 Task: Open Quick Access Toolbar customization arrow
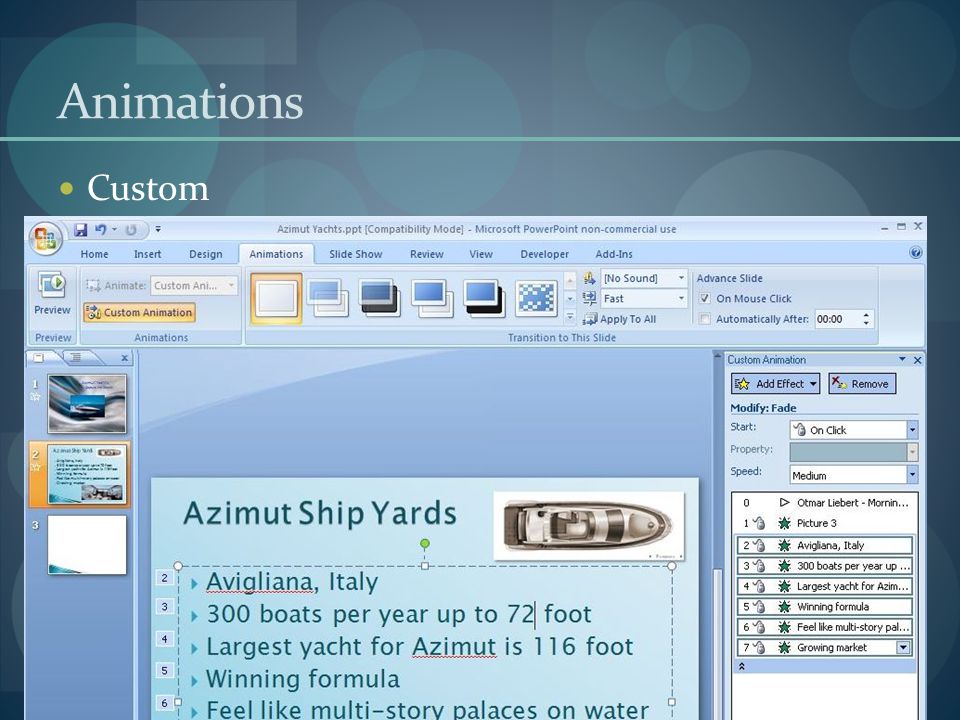[158, 229]
